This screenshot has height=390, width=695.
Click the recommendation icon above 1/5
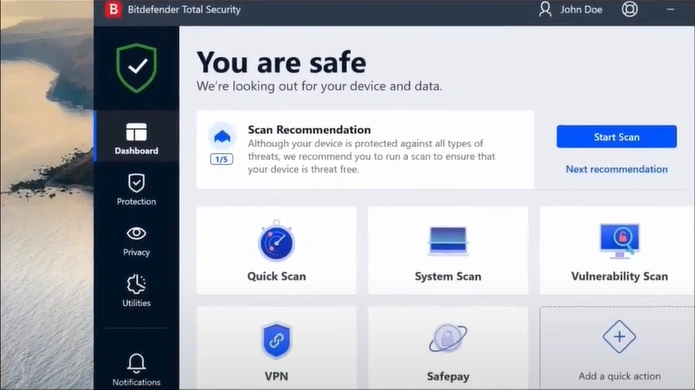click(x=222, y=136)
